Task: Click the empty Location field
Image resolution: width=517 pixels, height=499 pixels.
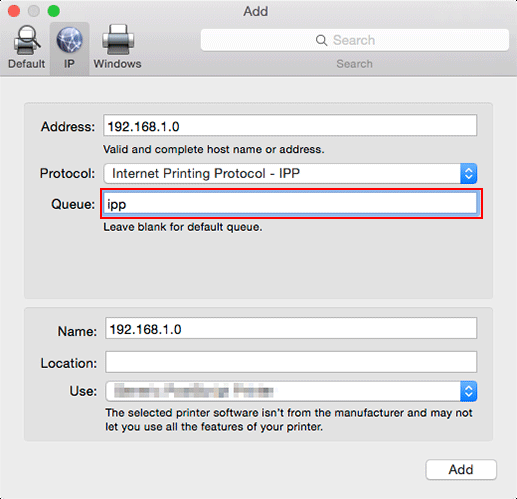Action: (x=291, y=362)
